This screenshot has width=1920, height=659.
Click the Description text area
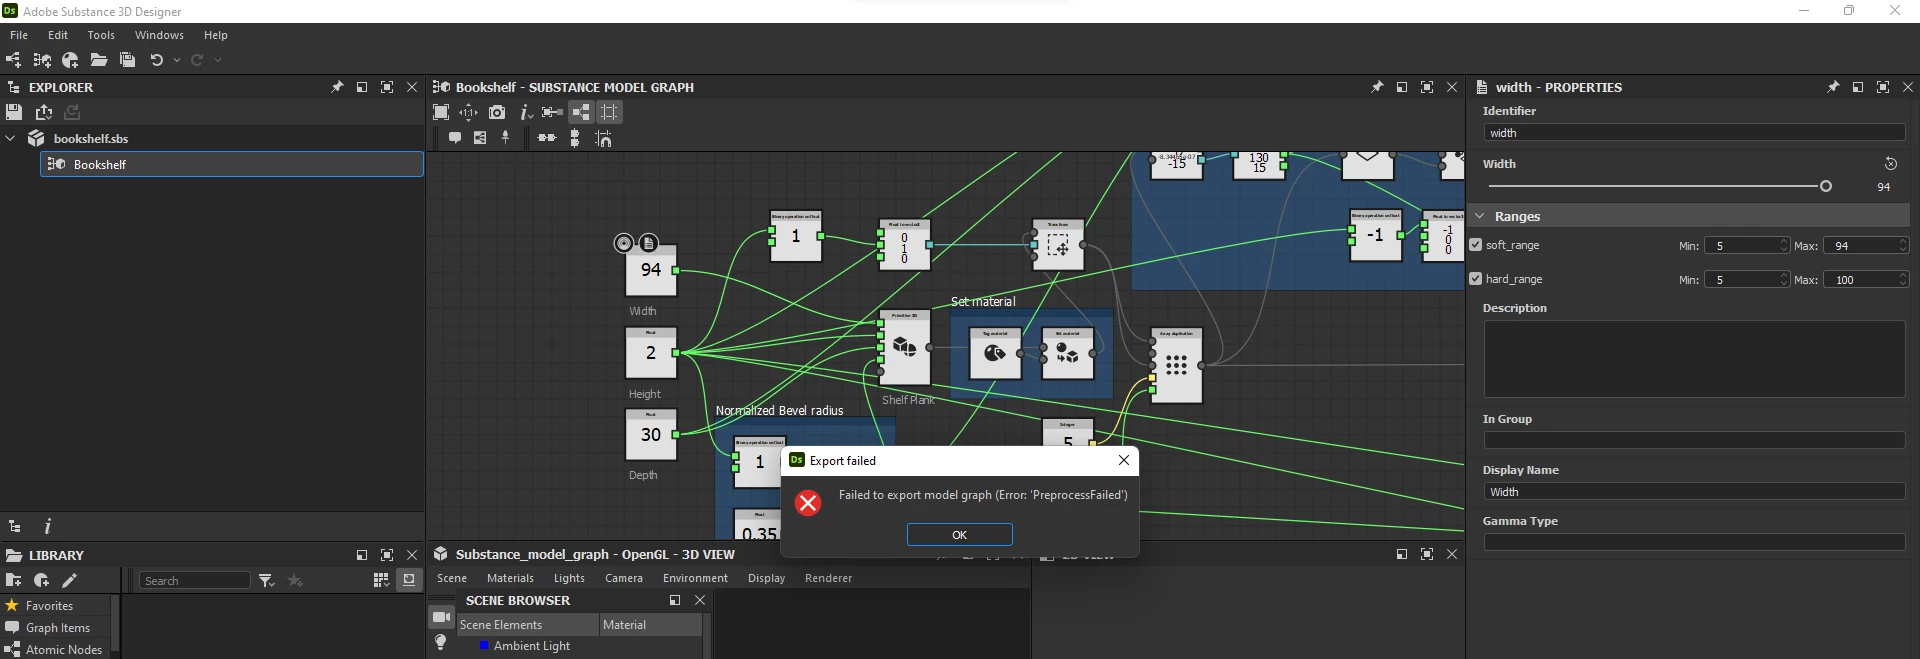coord(1694,359)
